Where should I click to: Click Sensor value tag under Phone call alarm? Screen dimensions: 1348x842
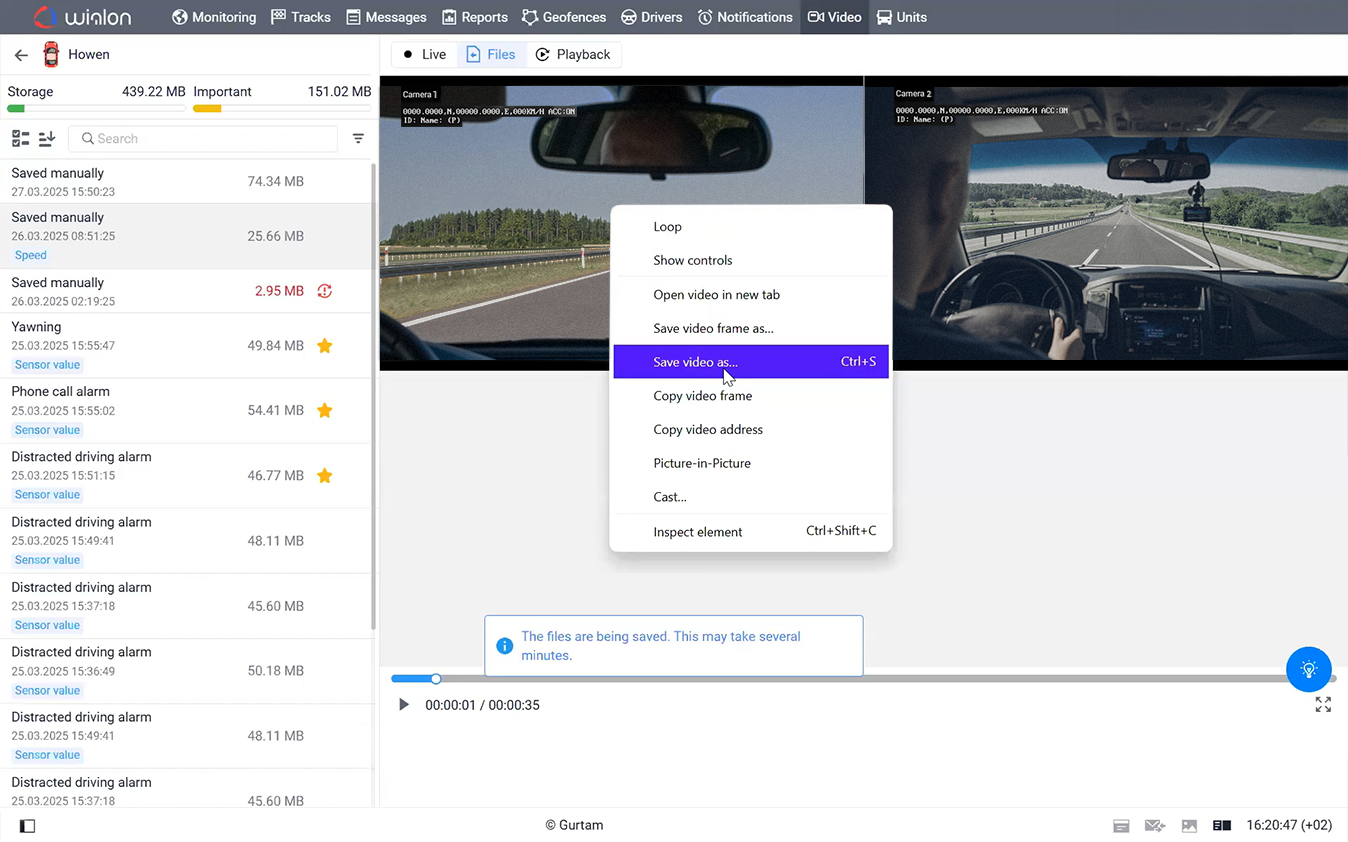click(47, 430)
